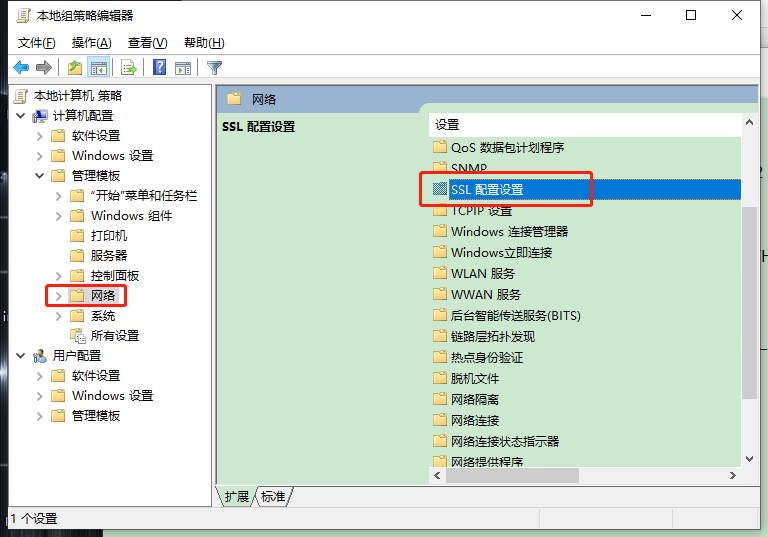The width and height of the screenshot is (768, 537).
Task: Click the 所有设置 icon in tree
Action: coord(77,336)
